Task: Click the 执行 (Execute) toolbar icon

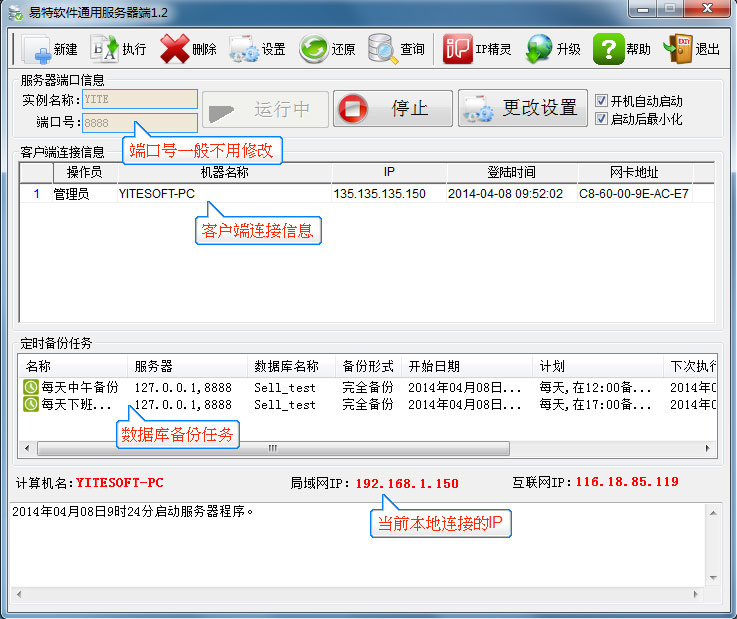Action: [104, 49]
